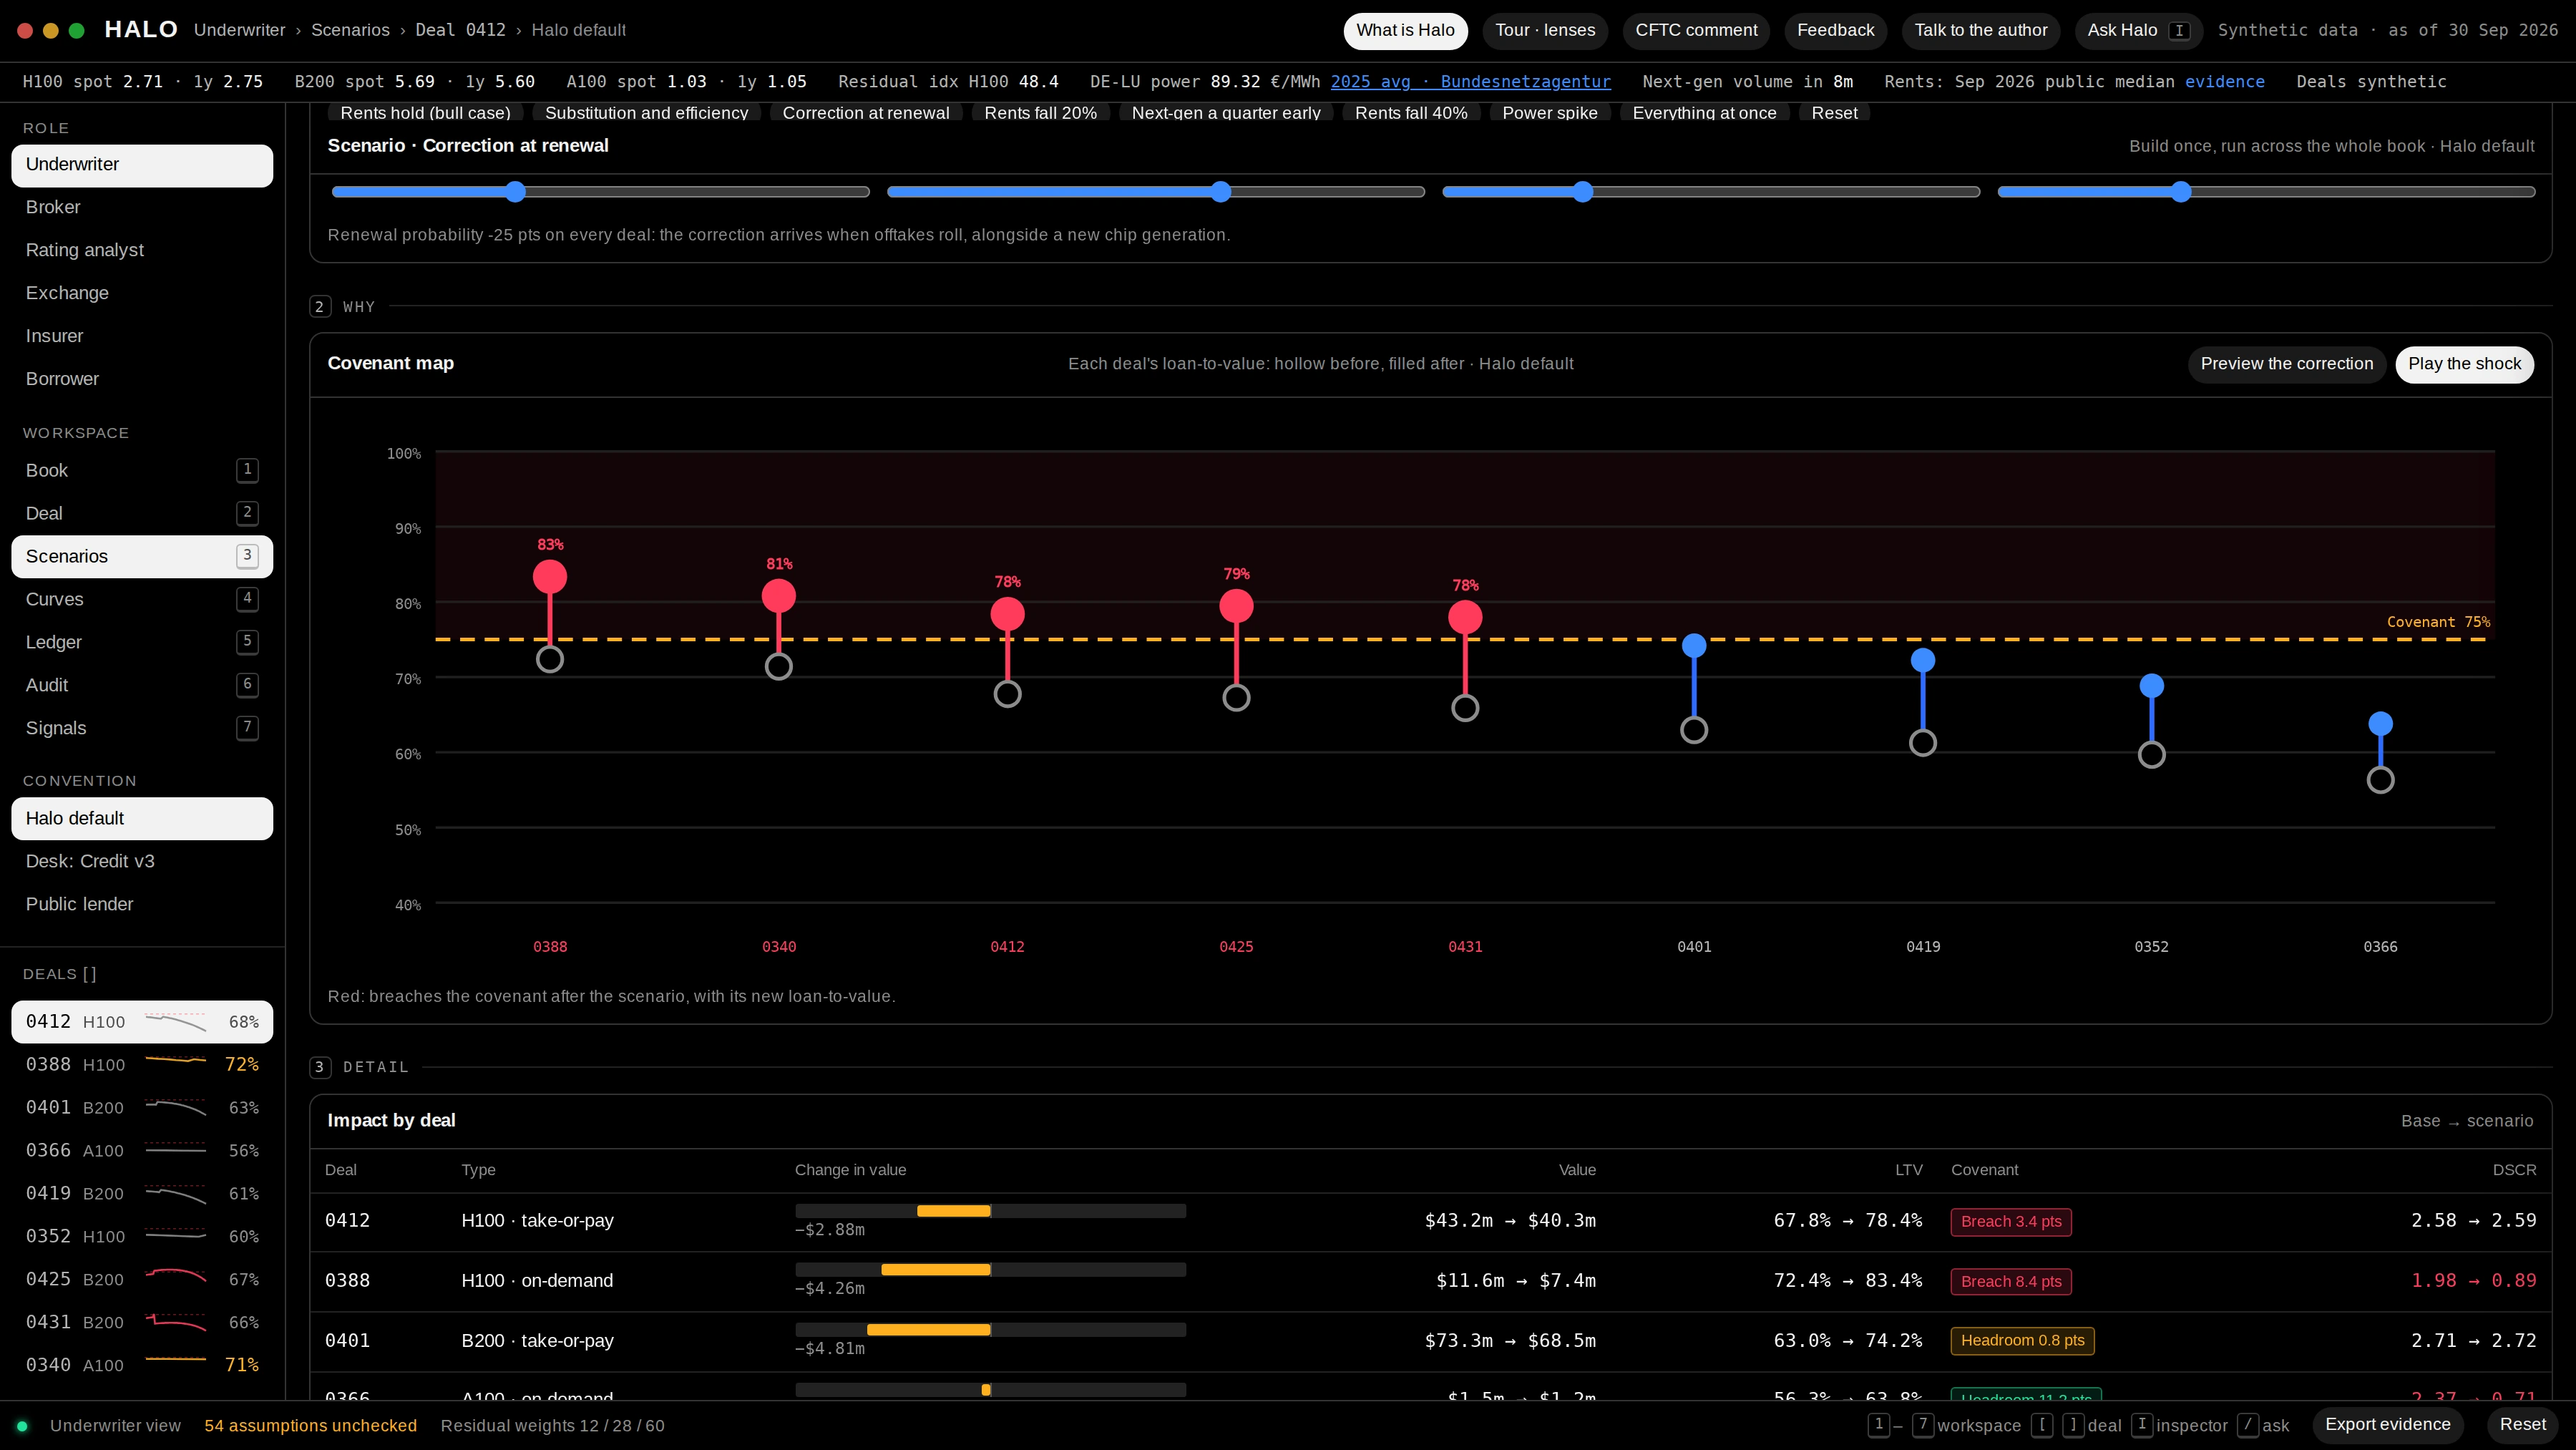Choose the Insurer role
The image size is (2576, 1450).
(x=141, y=336)
